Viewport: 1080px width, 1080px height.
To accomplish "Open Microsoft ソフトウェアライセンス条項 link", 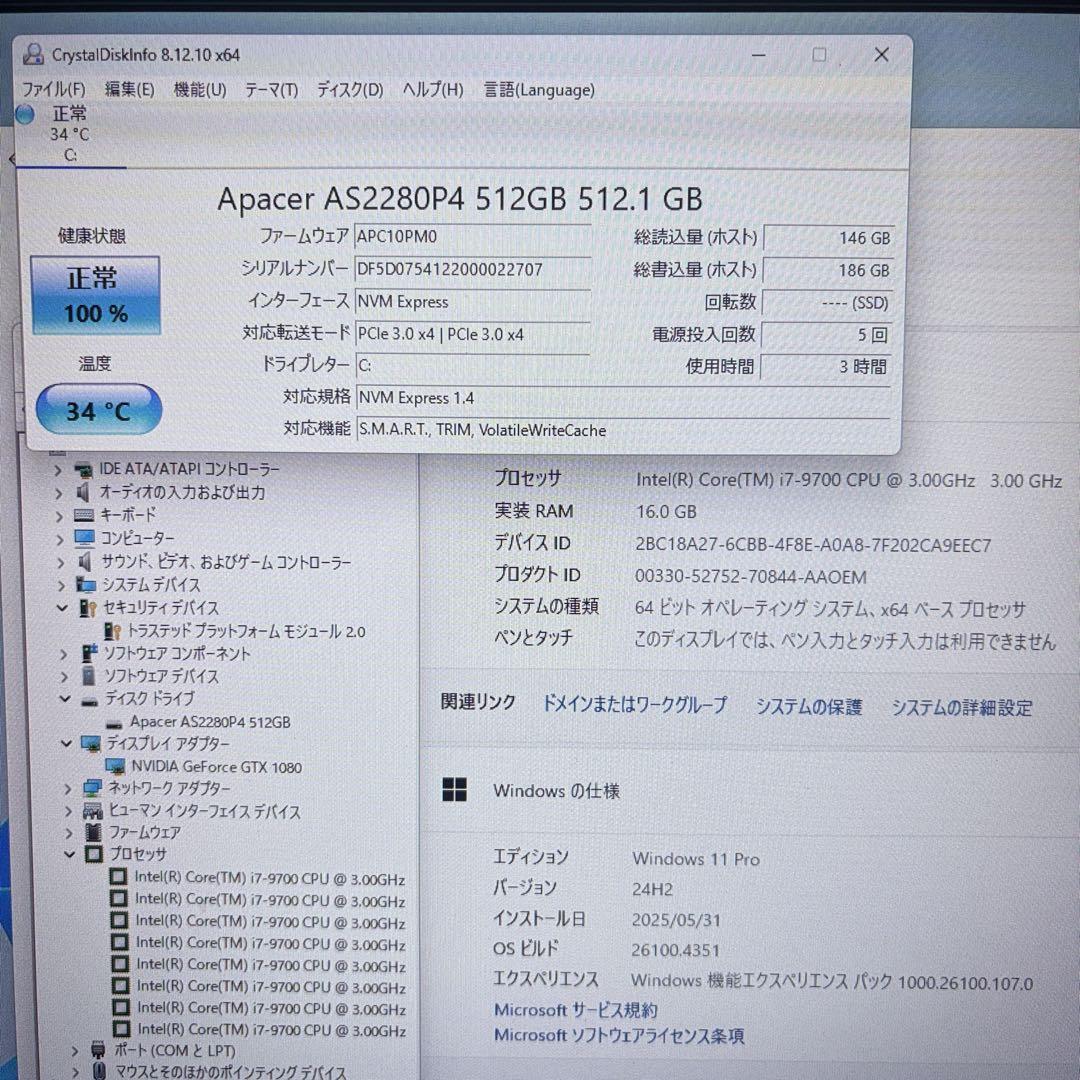I will coord(619,1035).
